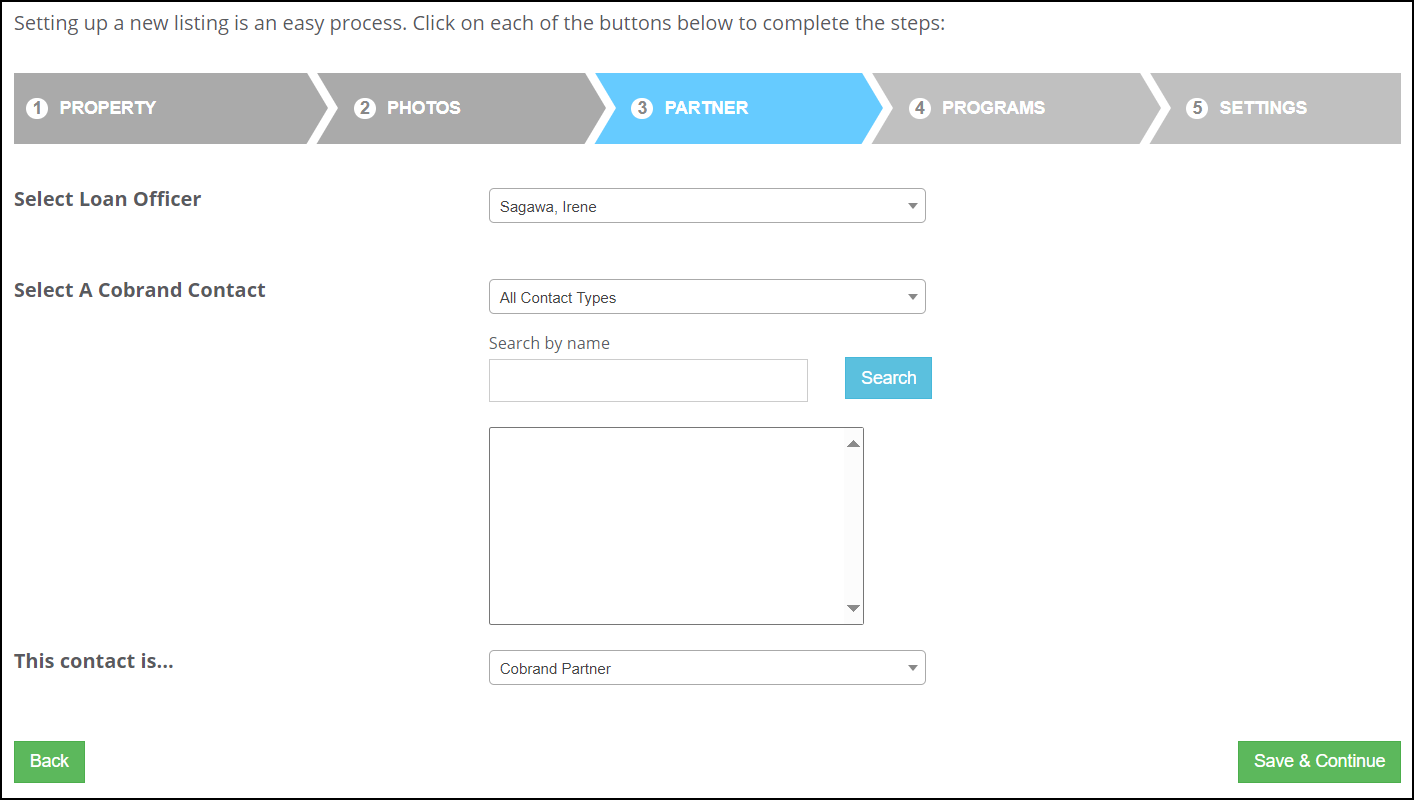The width and height of the screenshot is (1414, 800).
Task: Jump to the SETTINGS step tab
Action: (1275, 108)
